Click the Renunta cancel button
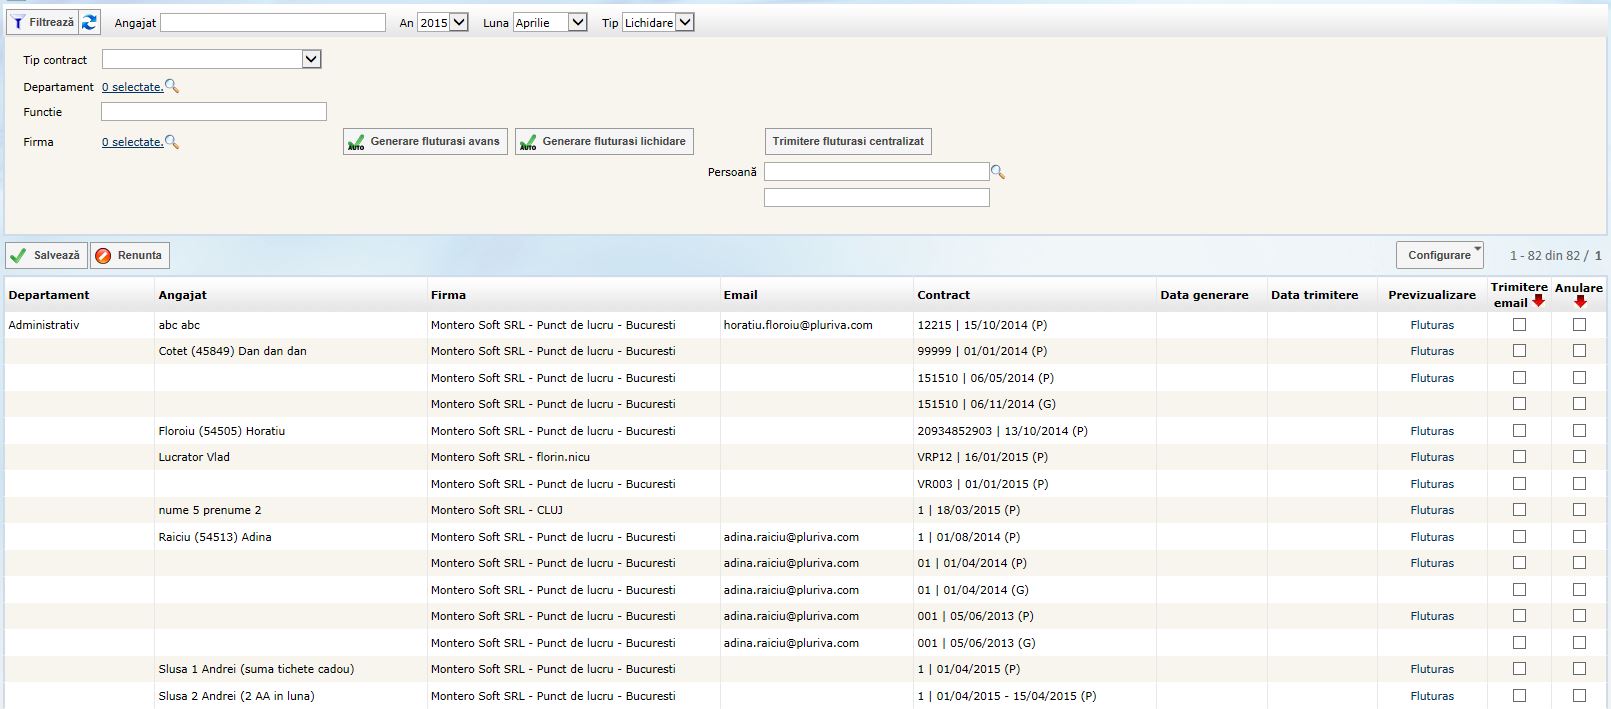Image resolution: width=1611 pixels, height=709 pixels. 130,255
